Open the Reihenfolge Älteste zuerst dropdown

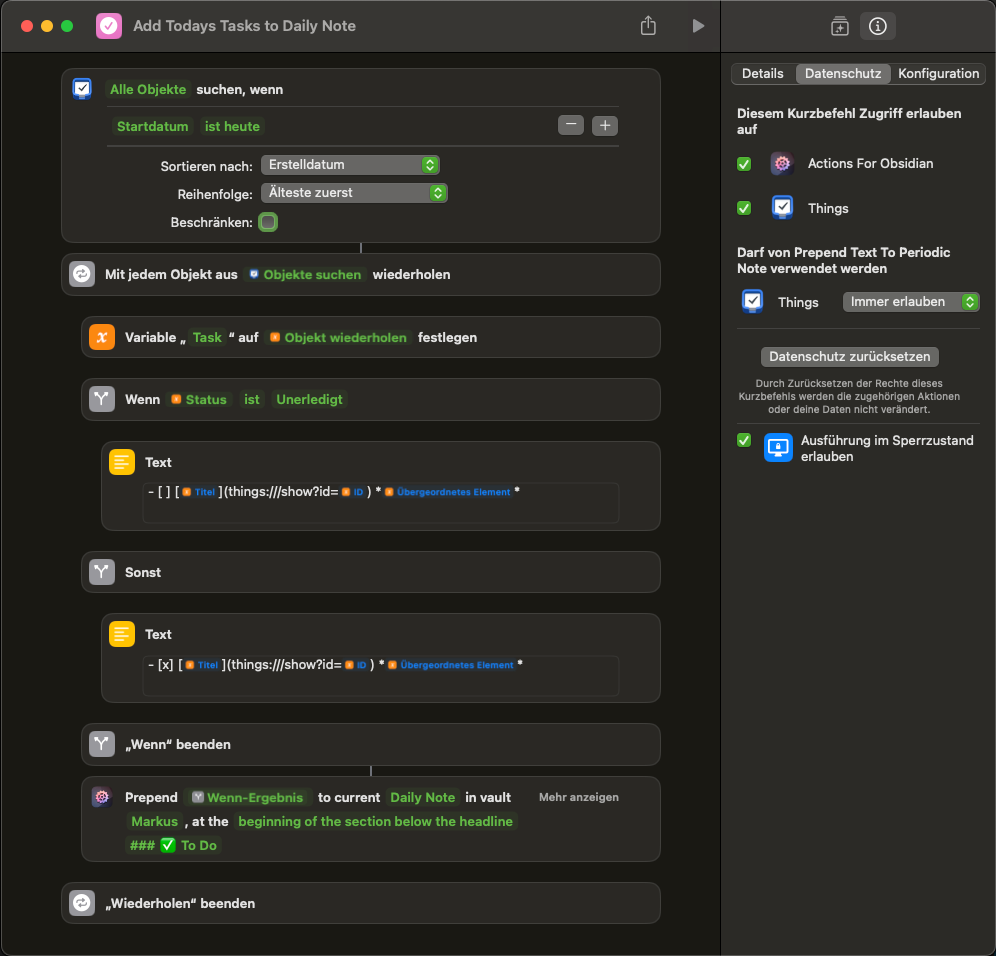[354, 193]
